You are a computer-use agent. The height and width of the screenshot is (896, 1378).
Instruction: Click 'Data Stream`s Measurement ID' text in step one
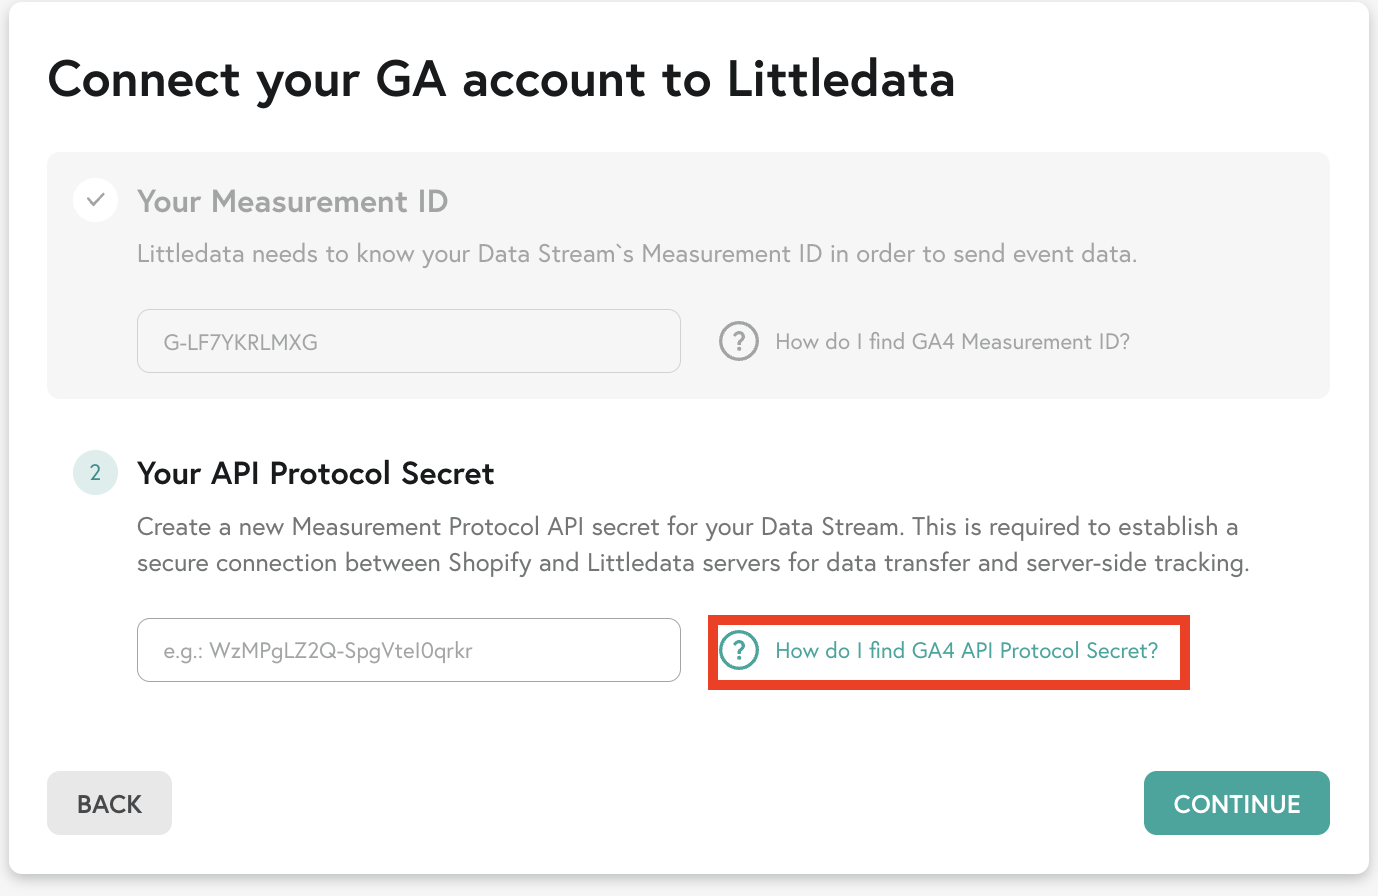[649, 254]
